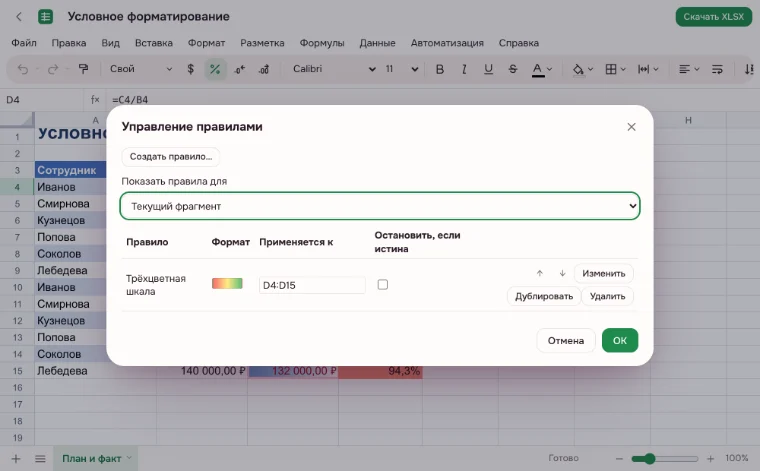Image resolution: width=760 pixels, height=471 pixels.
Task: Expand the fill color dropdown arrow
Action: coord(590,69)
